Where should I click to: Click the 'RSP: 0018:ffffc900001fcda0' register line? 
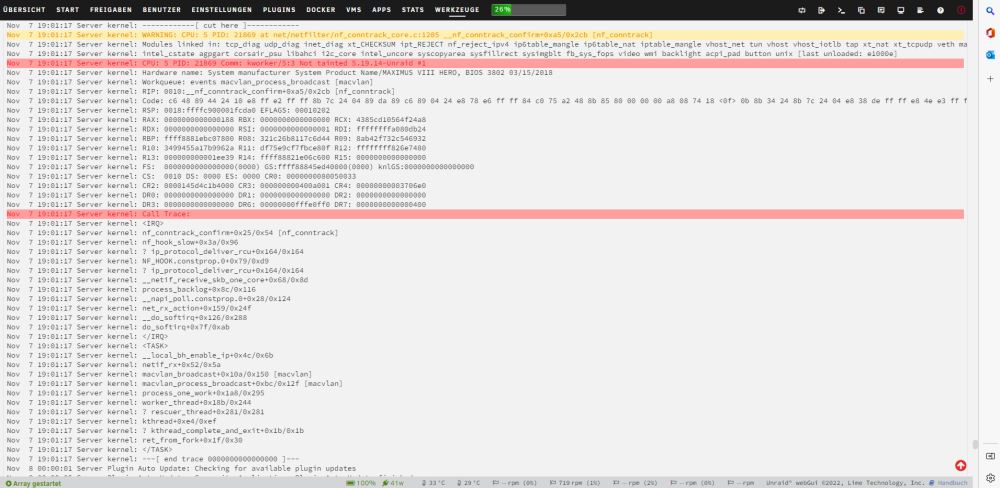(170, 110)
